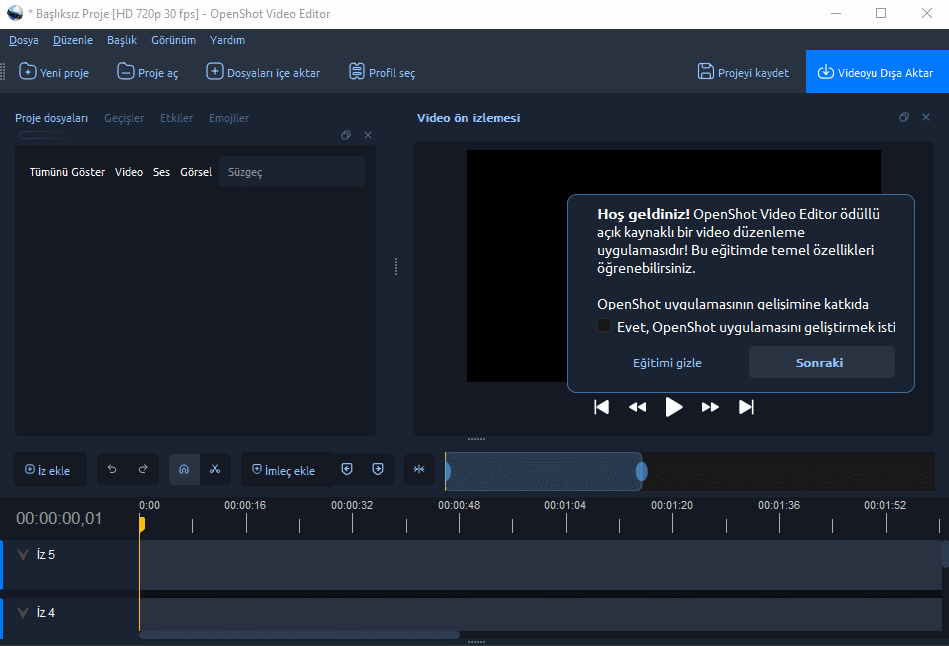949x646 pixels.
Task: Play the video preview
Action: click(674, 407)
